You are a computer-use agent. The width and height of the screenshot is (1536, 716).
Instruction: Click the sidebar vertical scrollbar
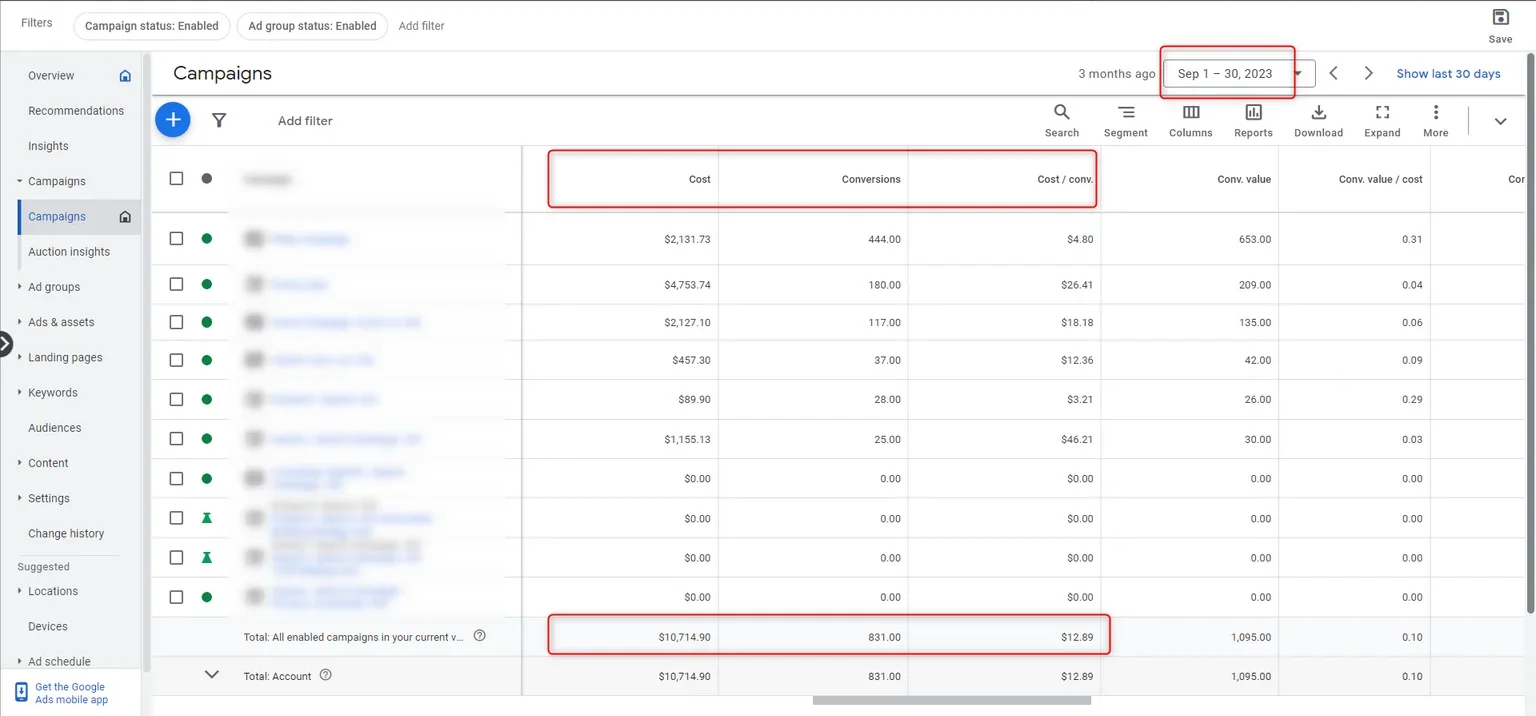click(x=147, y=363)
